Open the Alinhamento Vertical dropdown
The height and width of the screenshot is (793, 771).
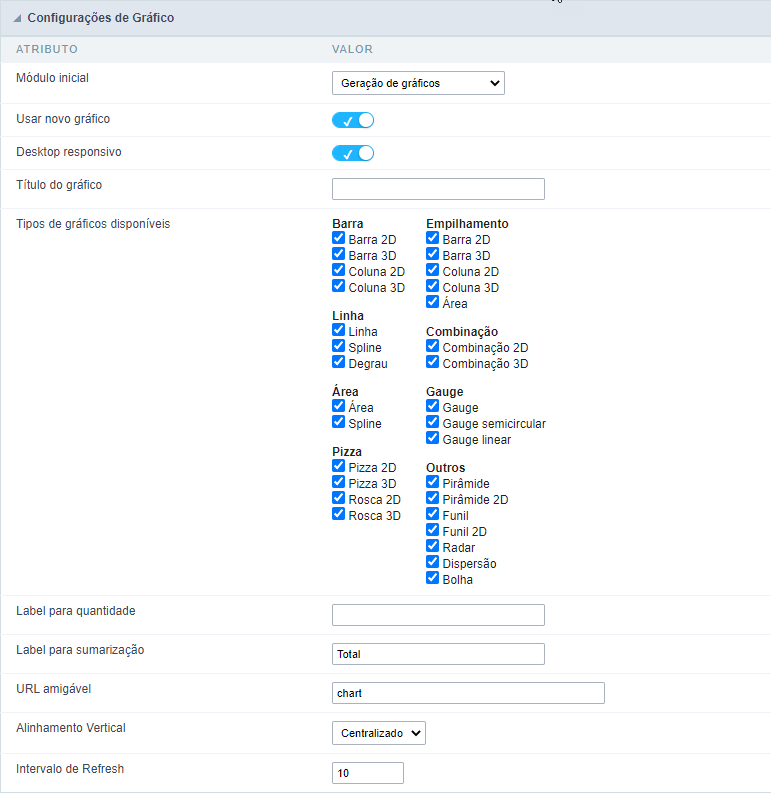pos(378,733)
